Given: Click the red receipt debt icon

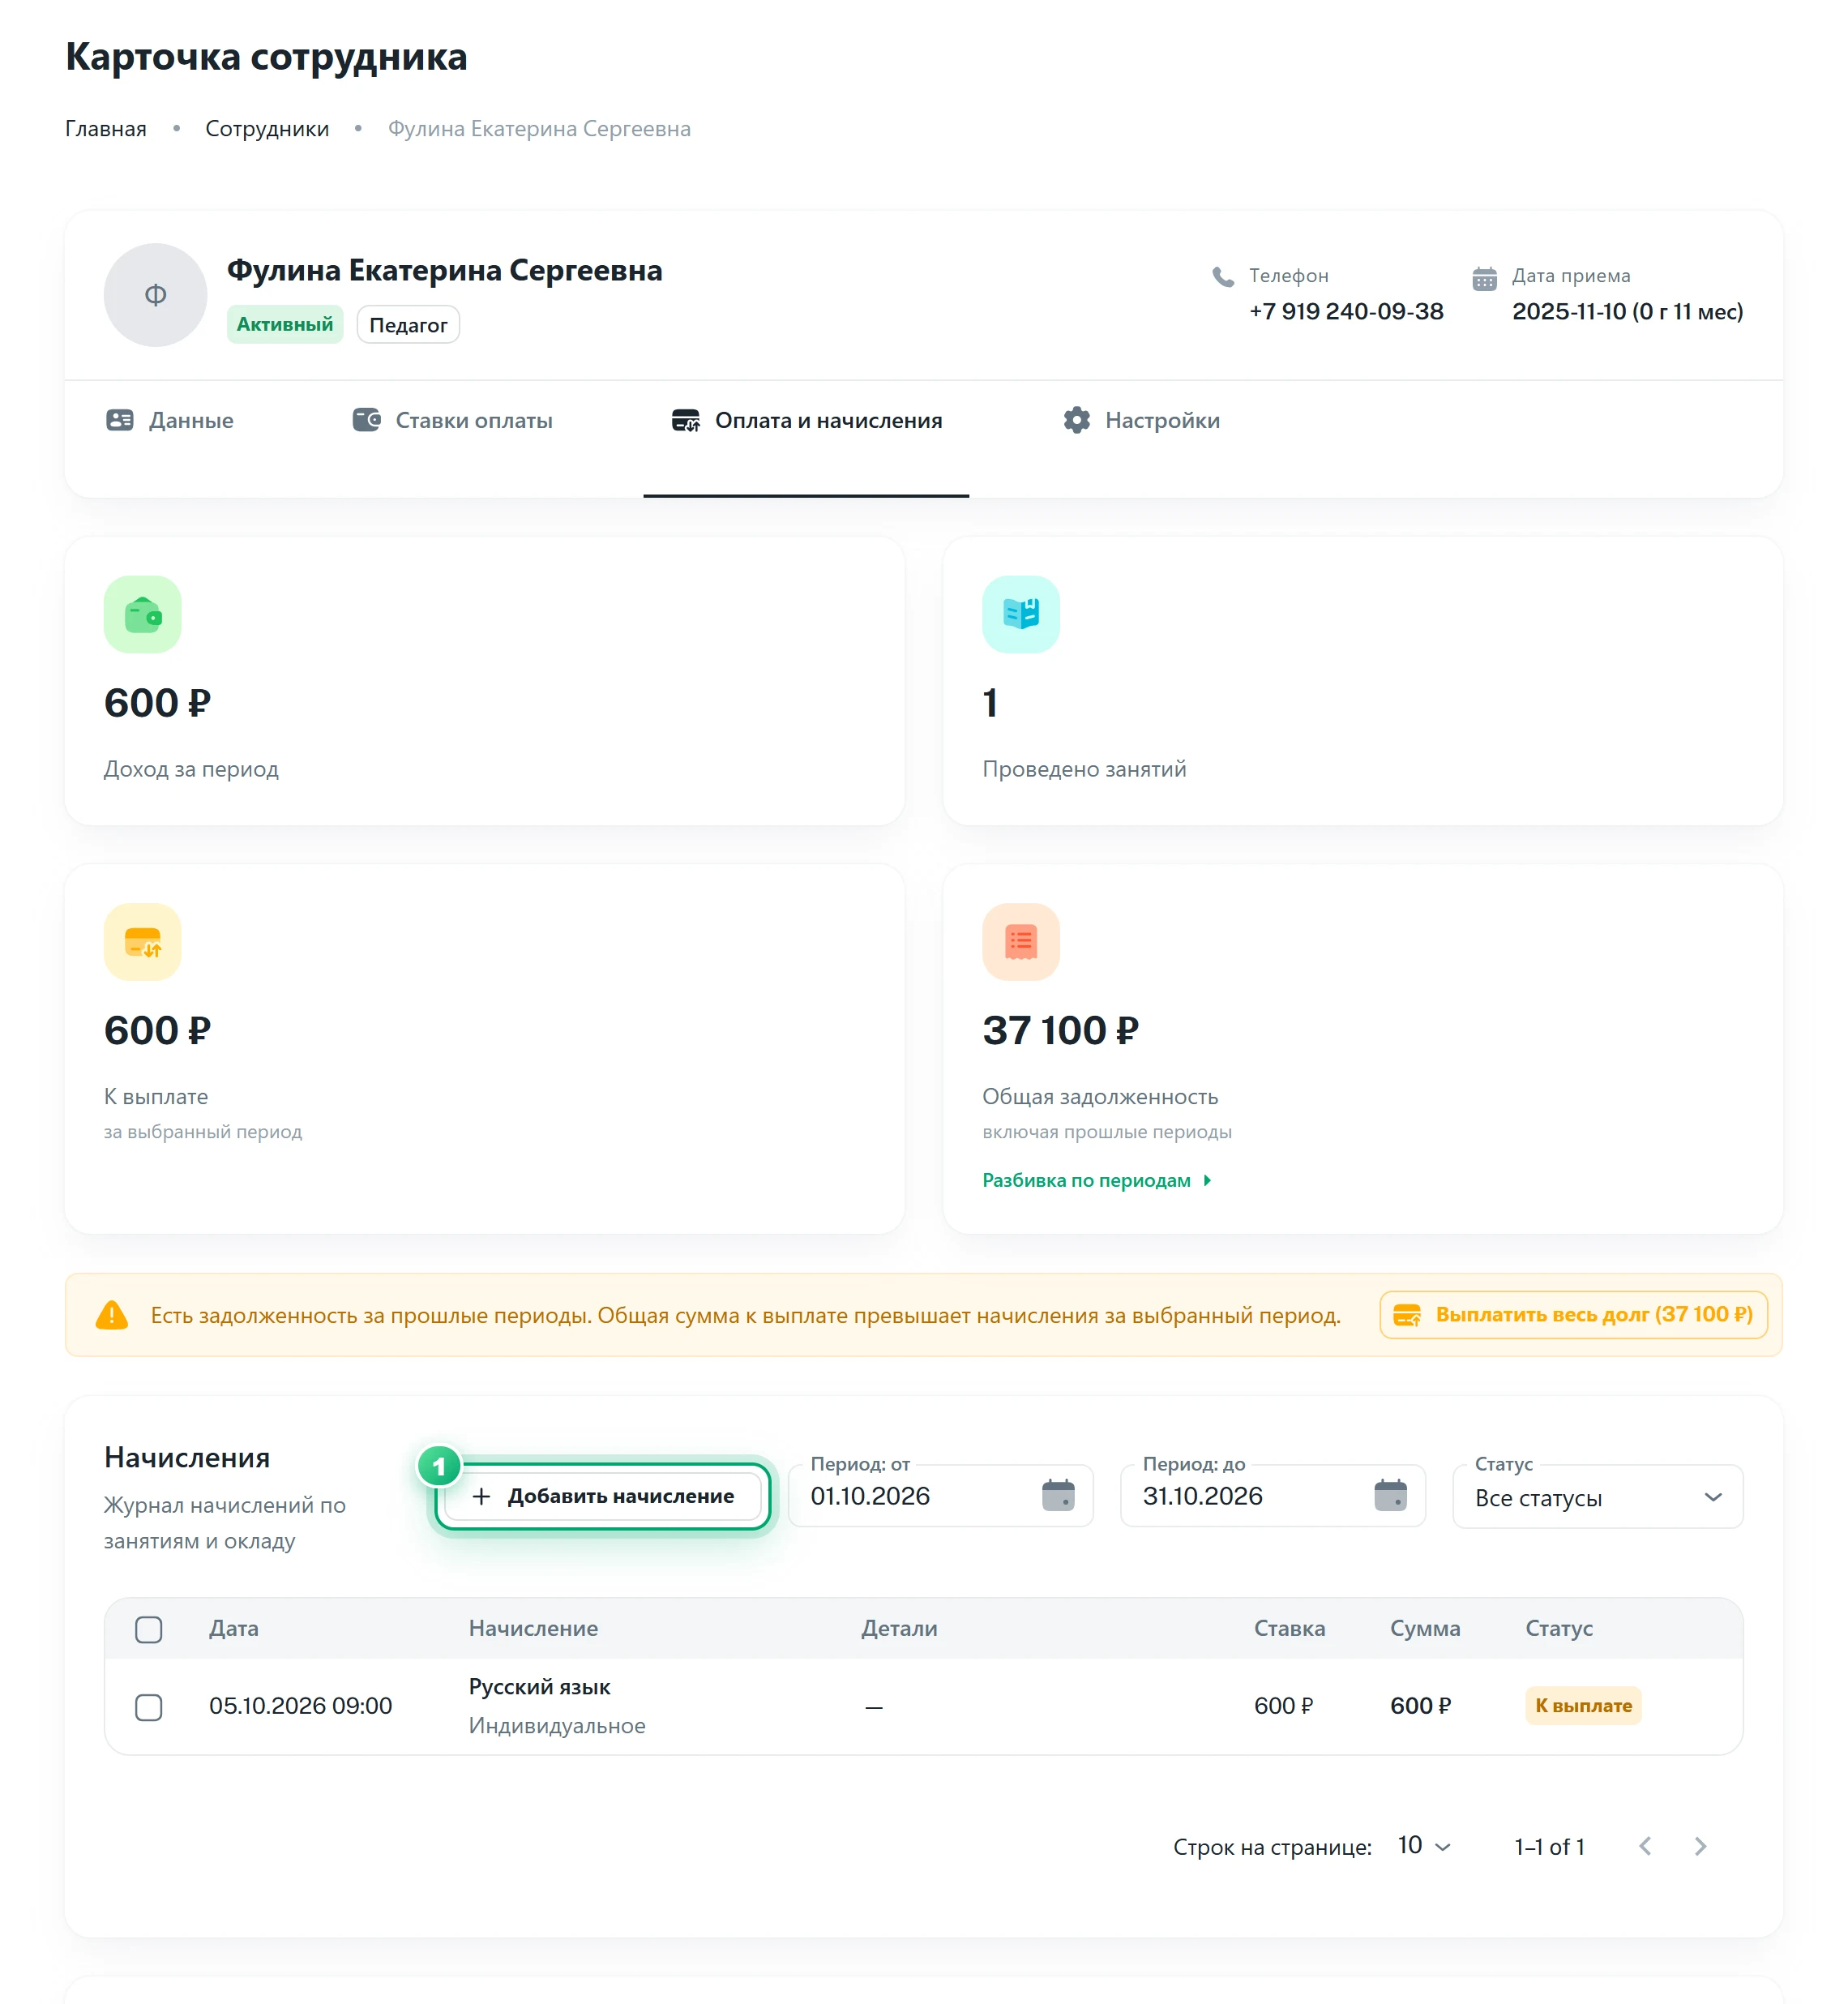Looking at the screenshot, I should click(x=1020, y=942).
